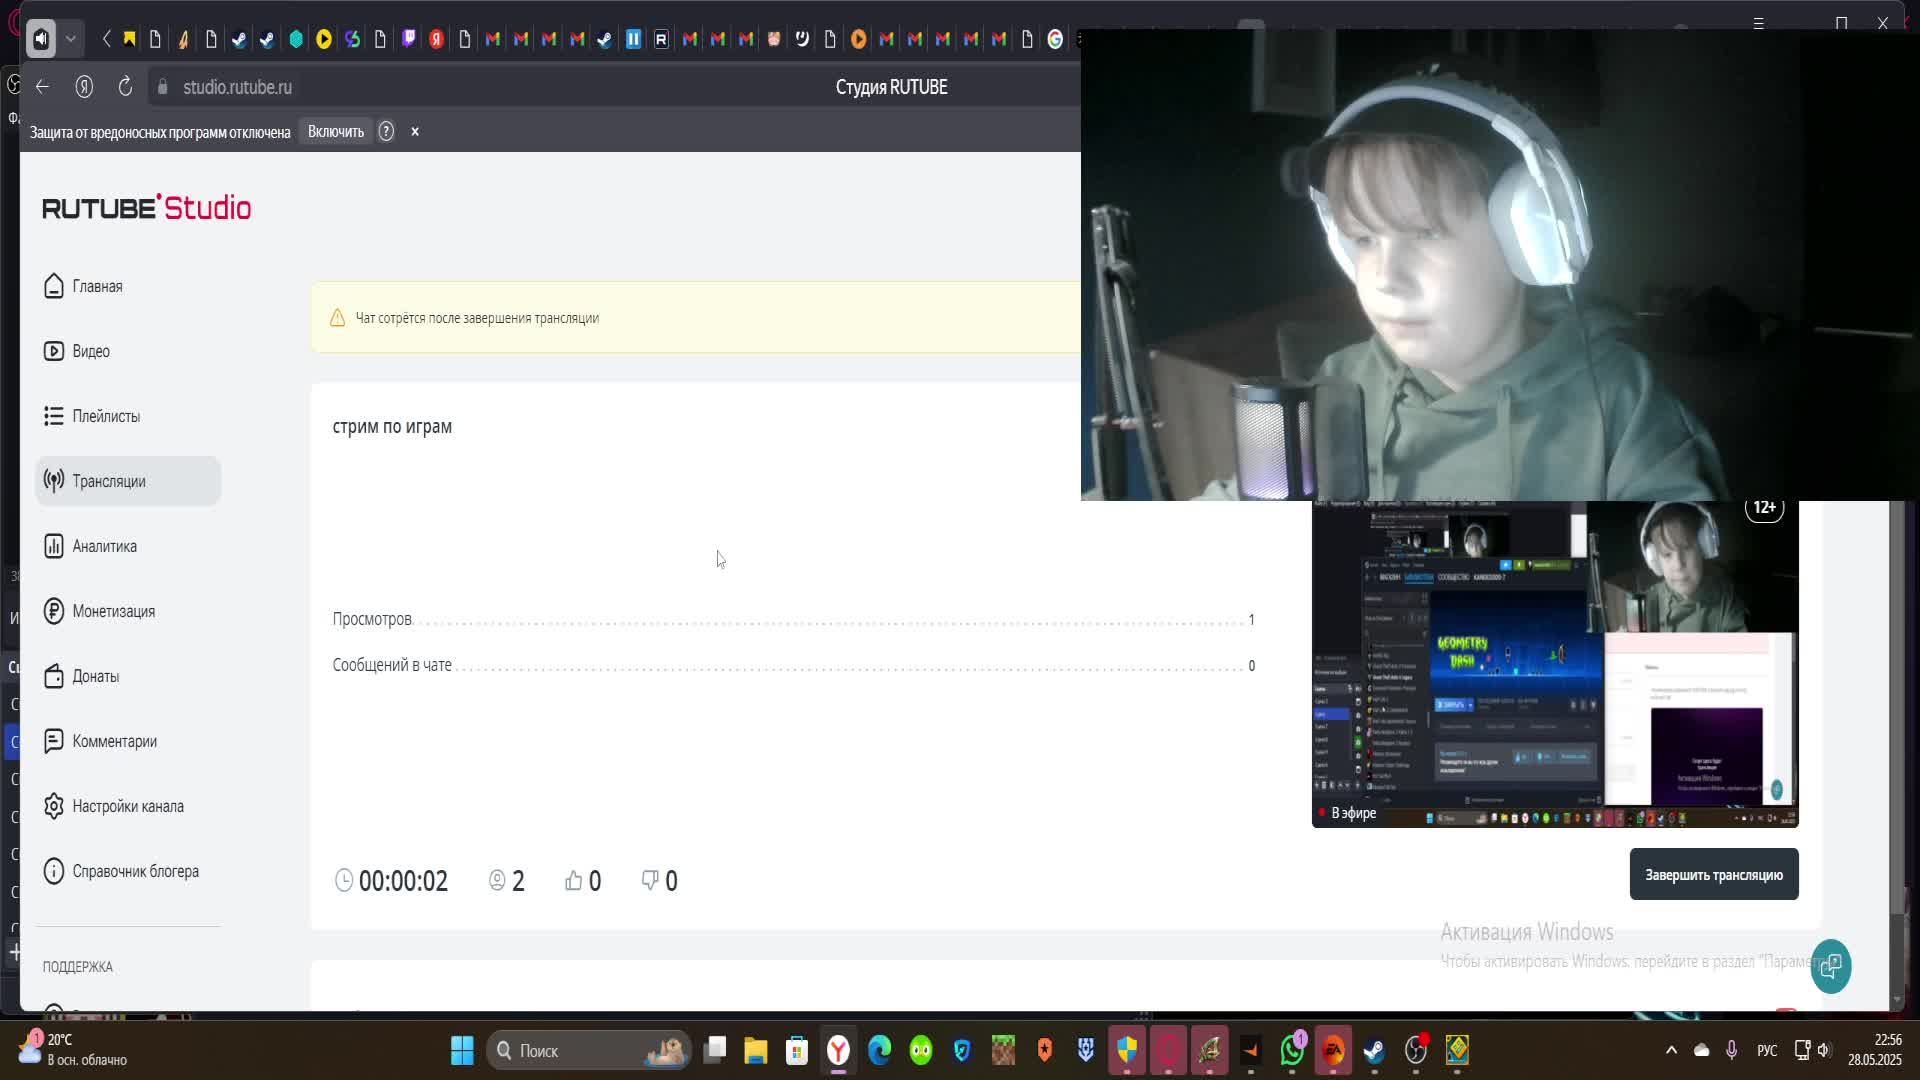The image size is (1920, 1080).
Task: Click the В эфире live indicator
Action: tap(1348, 813)
